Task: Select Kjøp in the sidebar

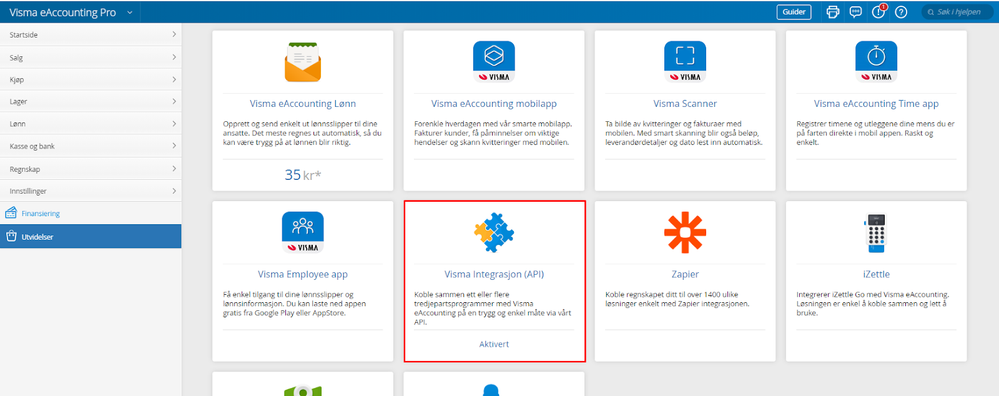Action: (x=90, y=80)
